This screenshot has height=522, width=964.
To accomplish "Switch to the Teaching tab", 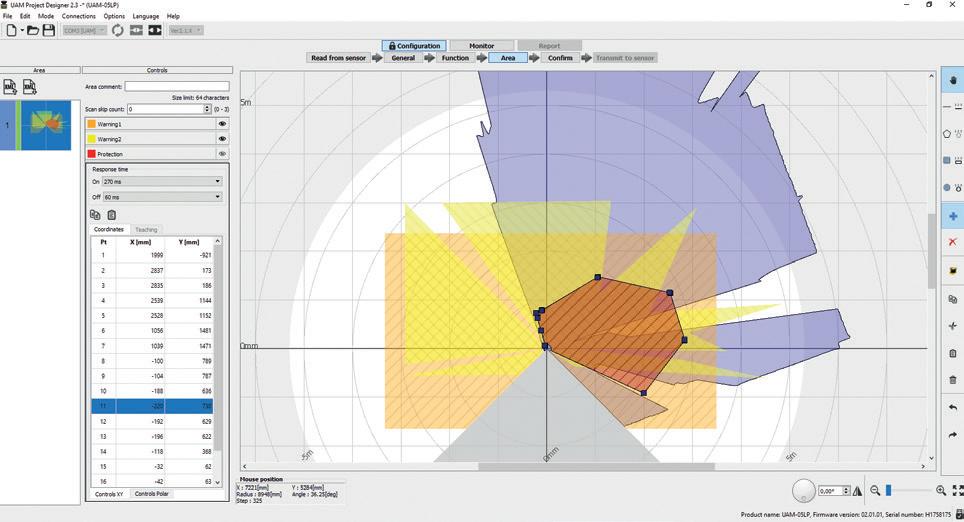I will click(146, 229).
